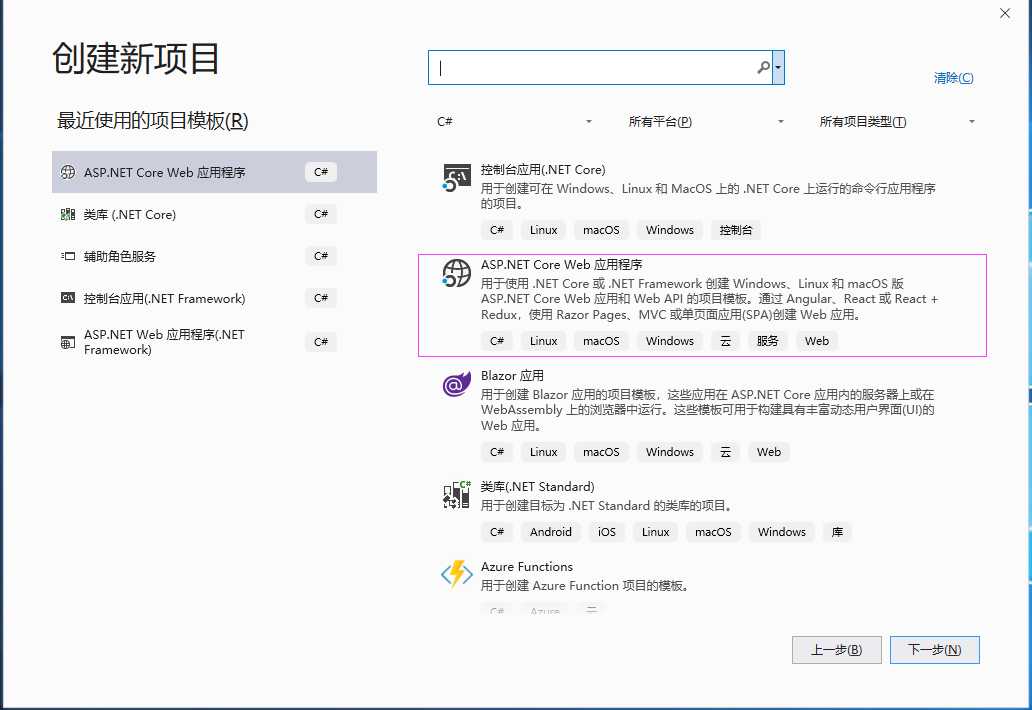Click the 上一步(B) back button
This screenshot has width=1032, height=710.
click(x=837, y=650)
